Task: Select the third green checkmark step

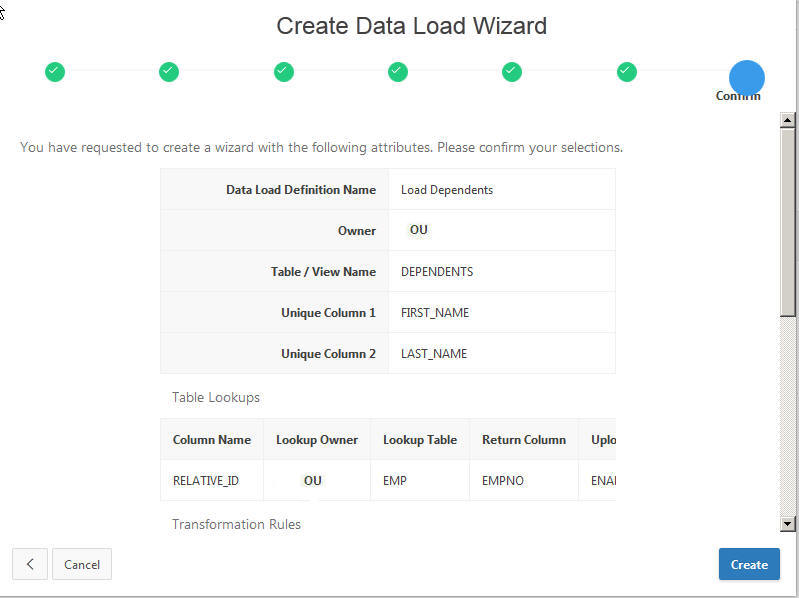Action: coord(284,71)
